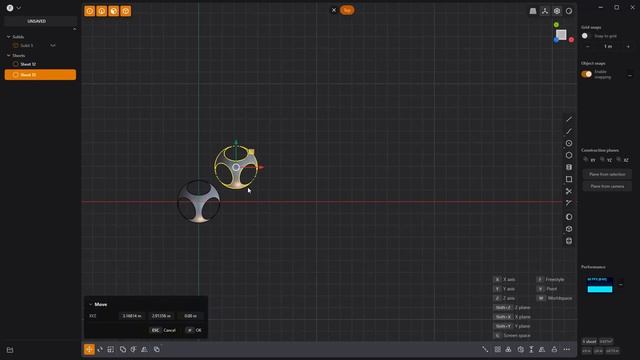640x360 pixels.
Task: Collapse the Solids group
Action: pos(9,37)
